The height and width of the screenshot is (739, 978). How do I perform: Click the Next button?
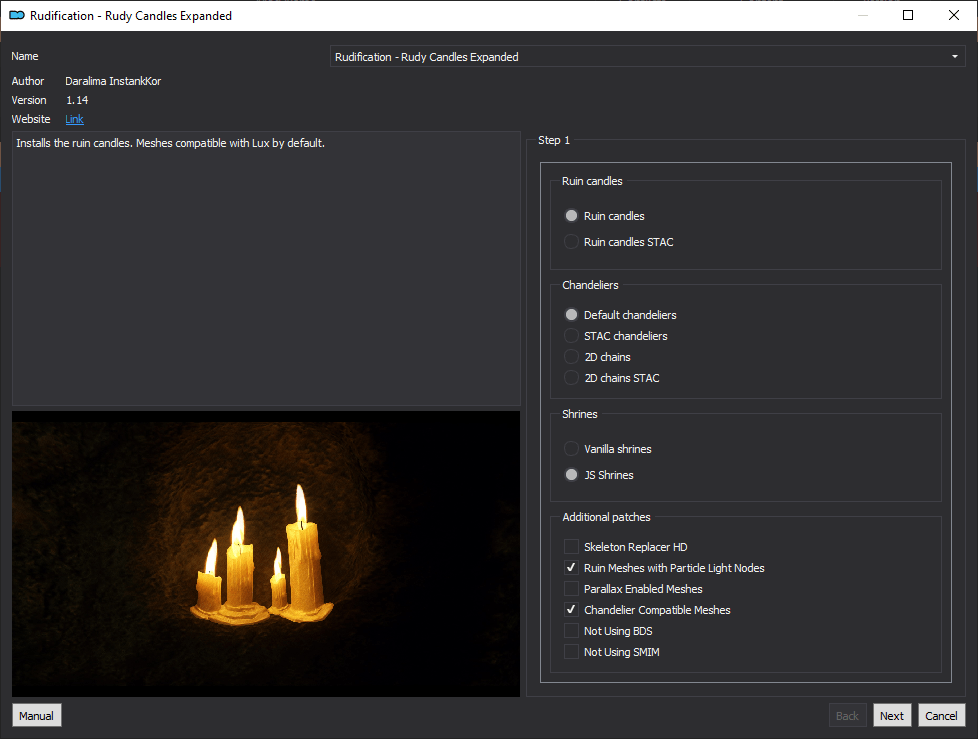pos(892,715)
